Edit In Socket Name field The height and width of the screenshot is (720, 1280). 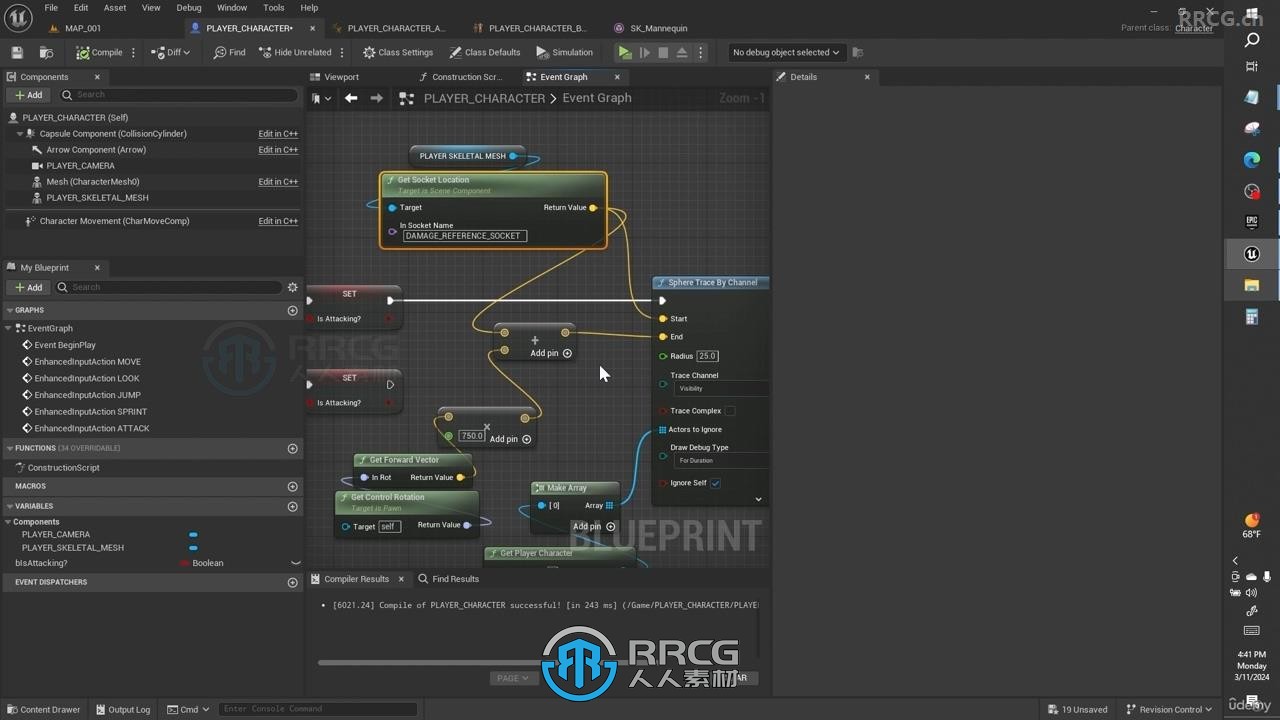pyautogui.click(x=464, y=236)
